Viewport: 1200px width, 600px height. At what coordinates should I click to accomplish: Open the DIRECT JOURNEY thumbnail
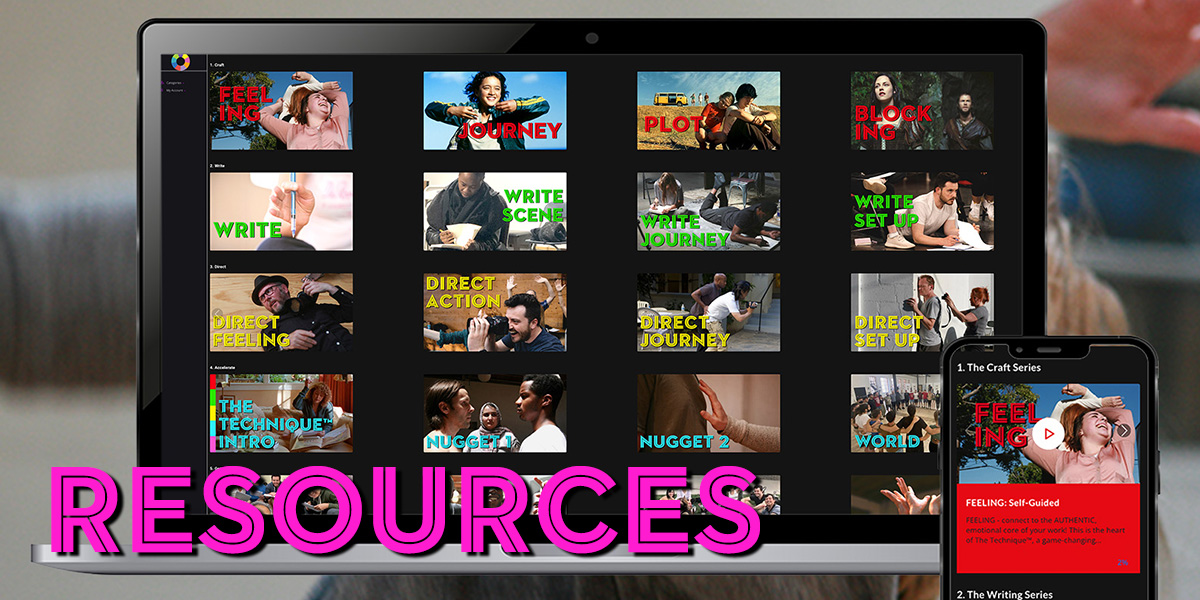(709, 312)
